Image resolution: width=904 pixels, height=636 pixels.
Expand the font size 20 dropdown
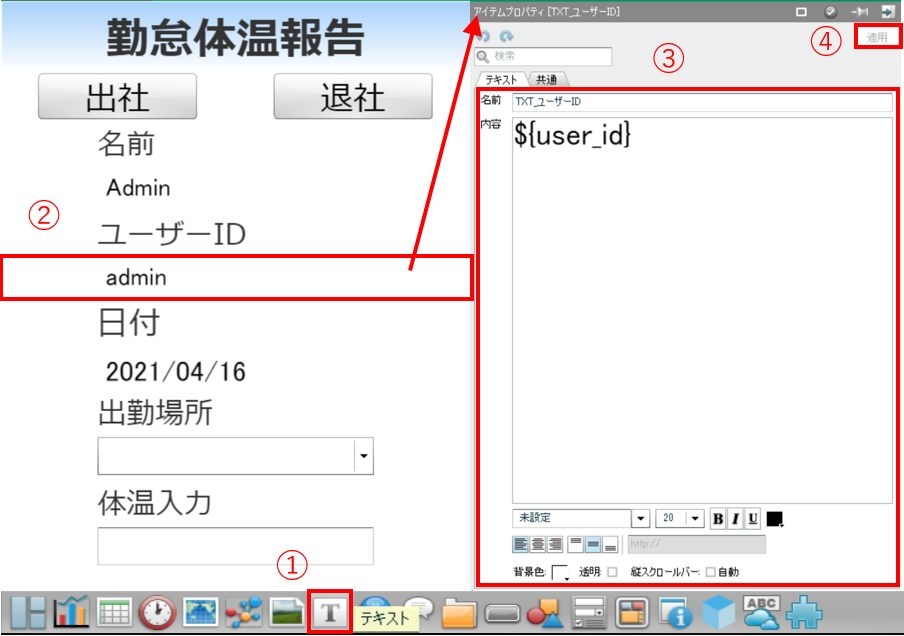click(694, 519)
